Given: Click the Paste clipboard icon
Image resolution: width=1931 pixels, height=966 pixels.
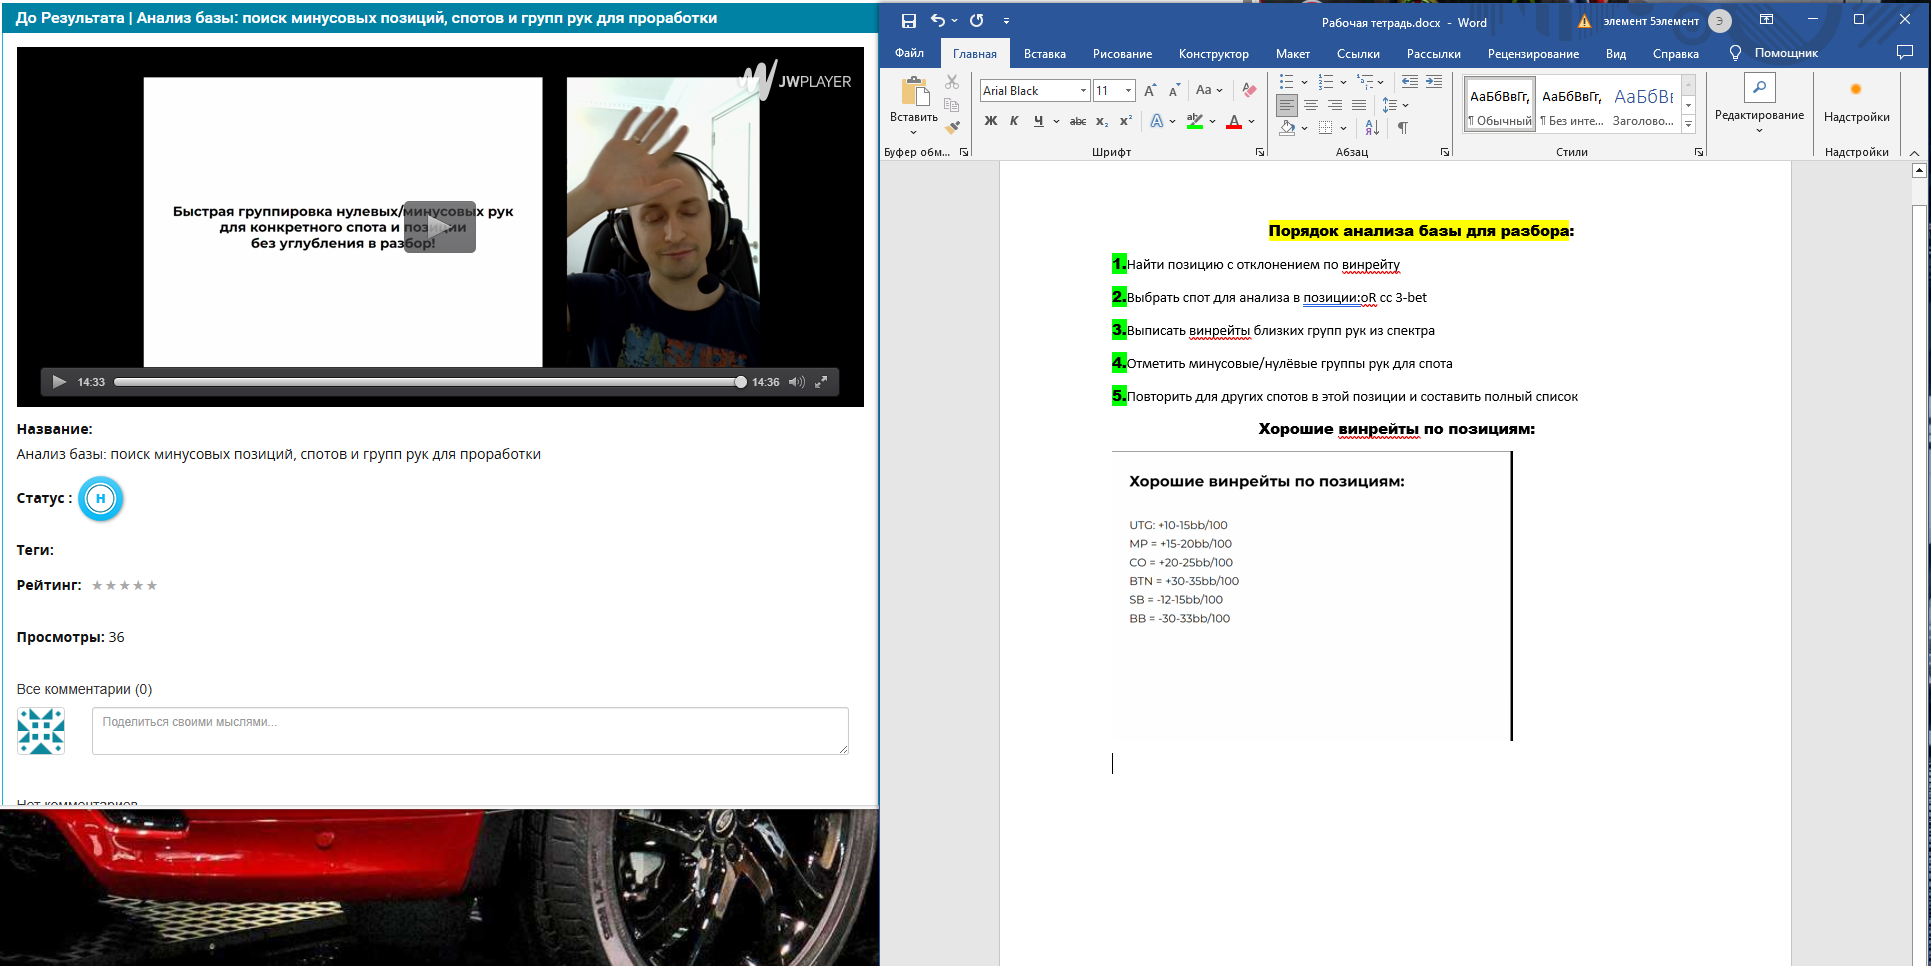Looking at the screenshot, I should 914,92.
